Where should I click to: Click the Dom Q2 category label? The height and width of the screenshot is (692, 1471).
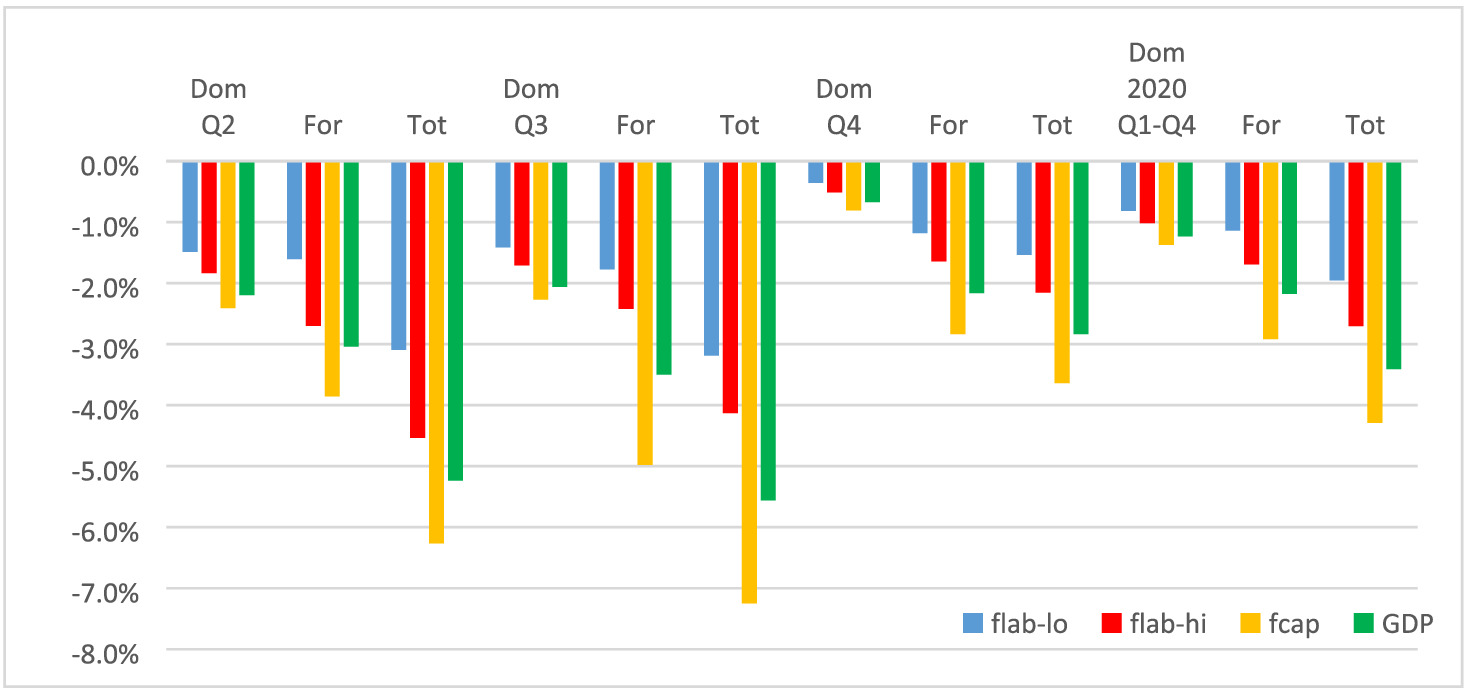(218, 107)
